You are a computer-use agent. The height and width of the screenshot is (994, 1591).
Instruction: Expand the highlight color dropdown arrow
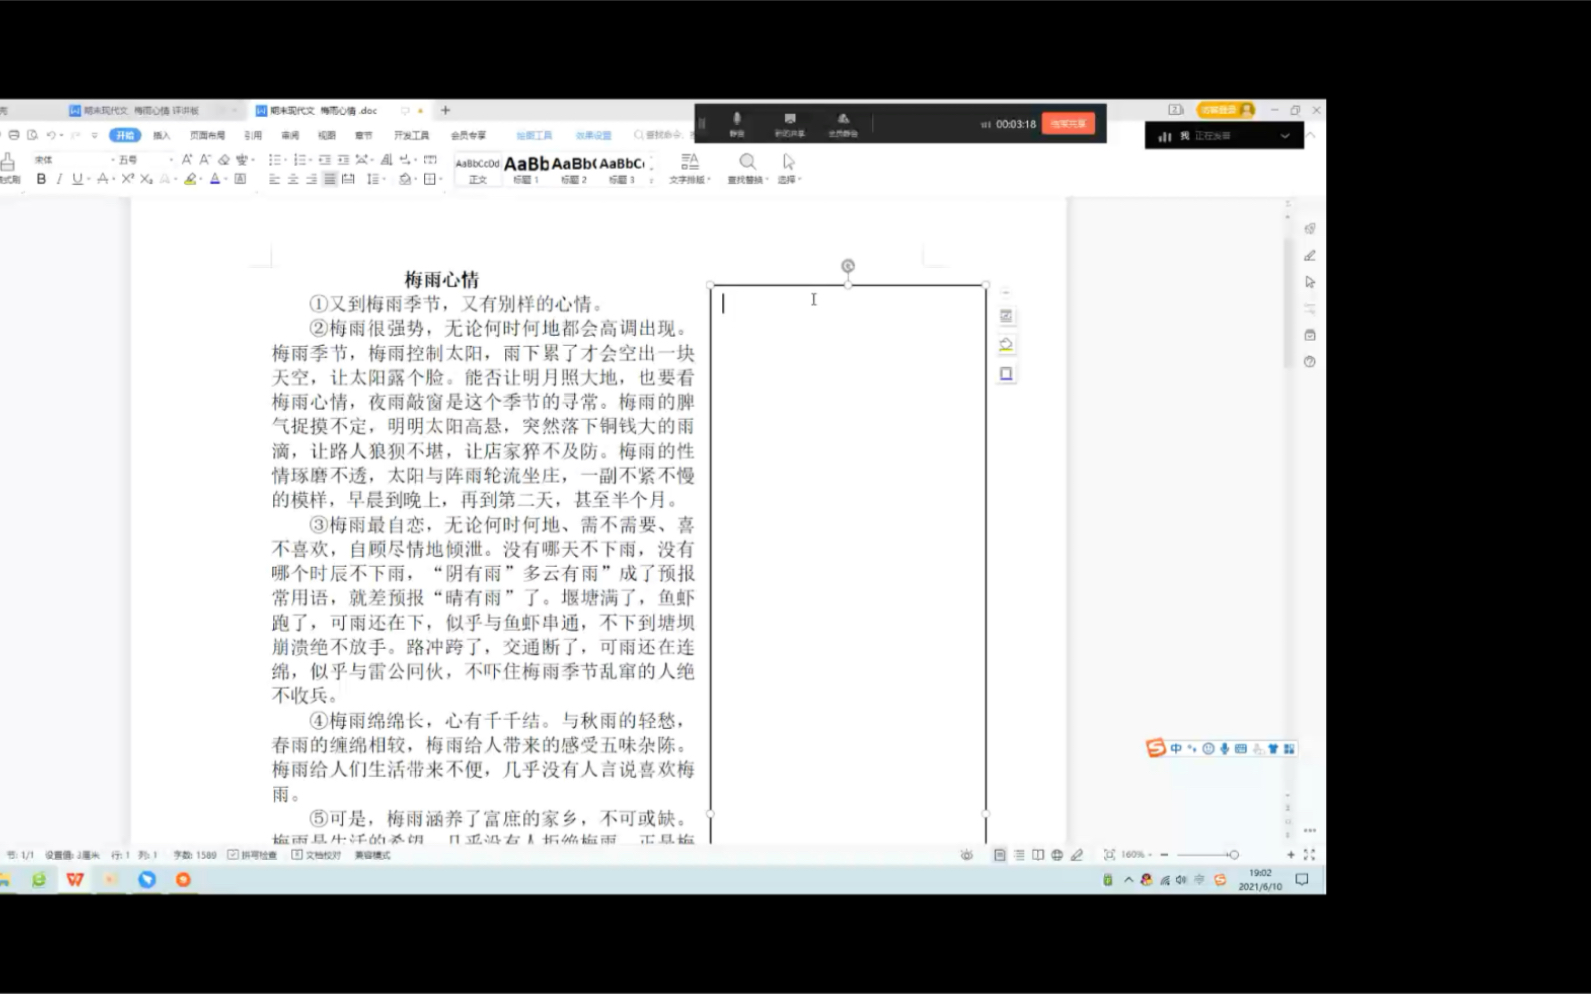pos(201,180)
